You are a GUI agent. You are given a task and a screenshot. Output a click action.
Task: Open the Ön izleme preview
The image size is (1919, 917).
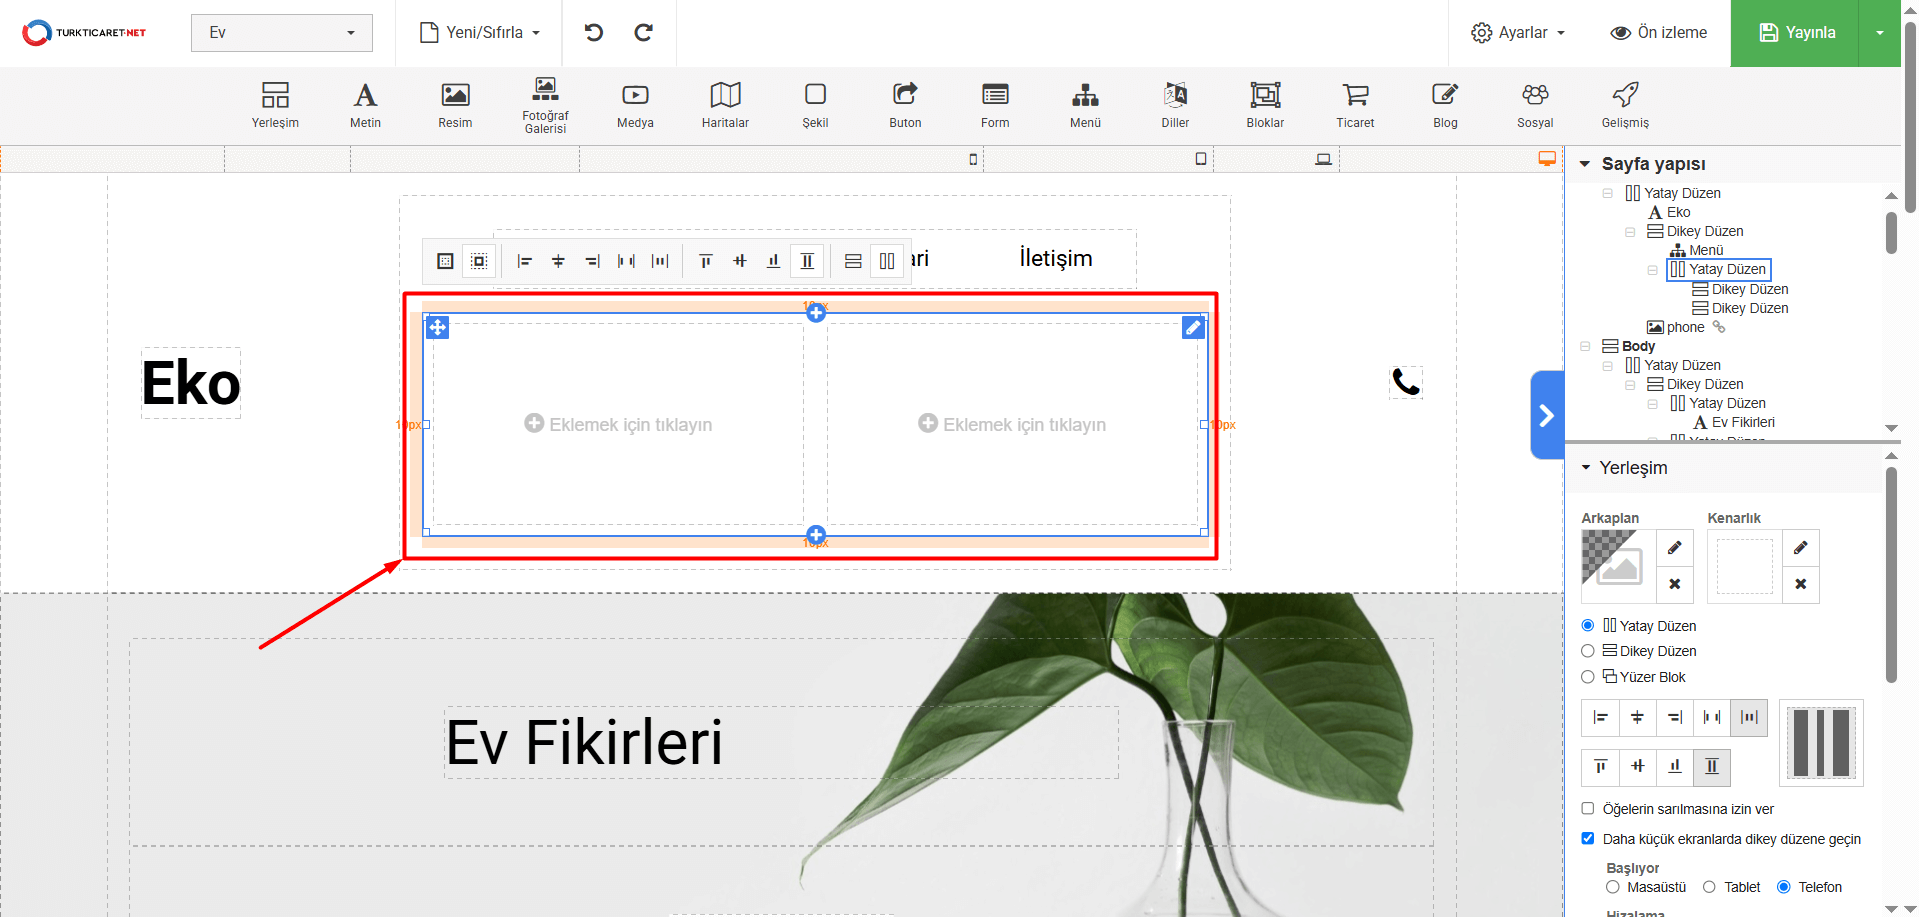point(1659,33)
